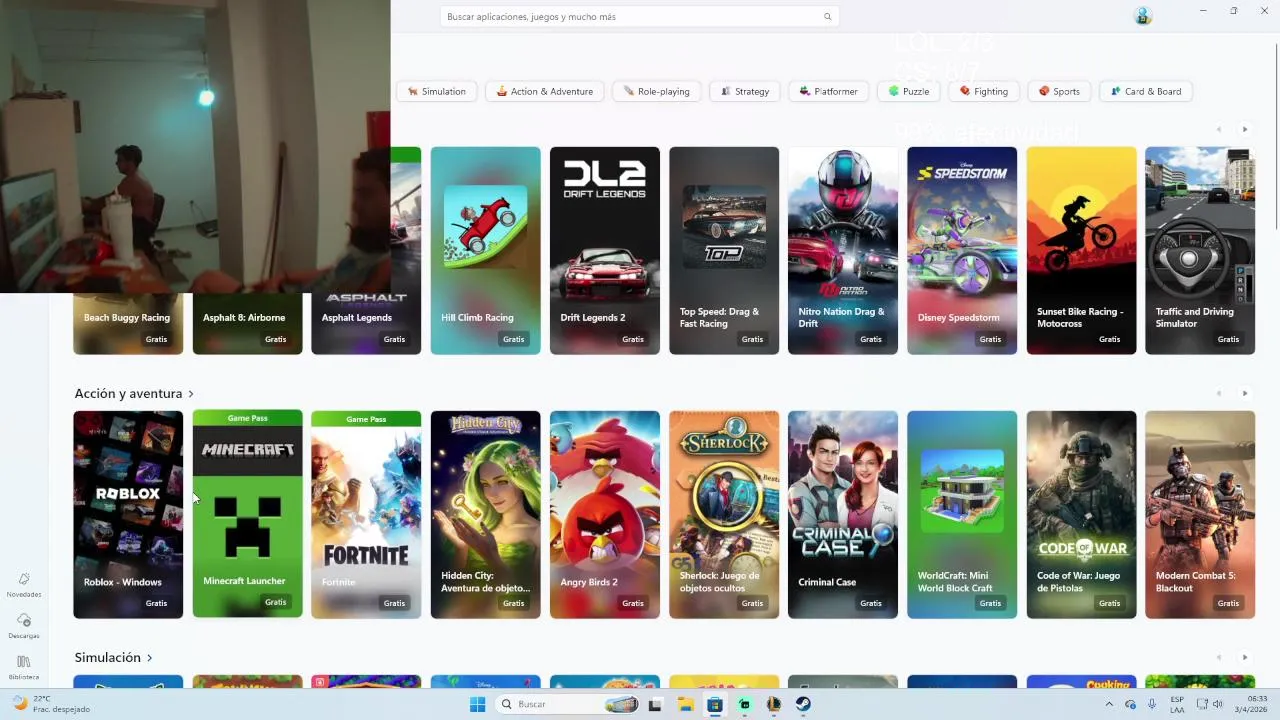Screen dimensions: 1280x720
Task: Click the Store search box
Action: pyautogui.click(x=639, y=17)
